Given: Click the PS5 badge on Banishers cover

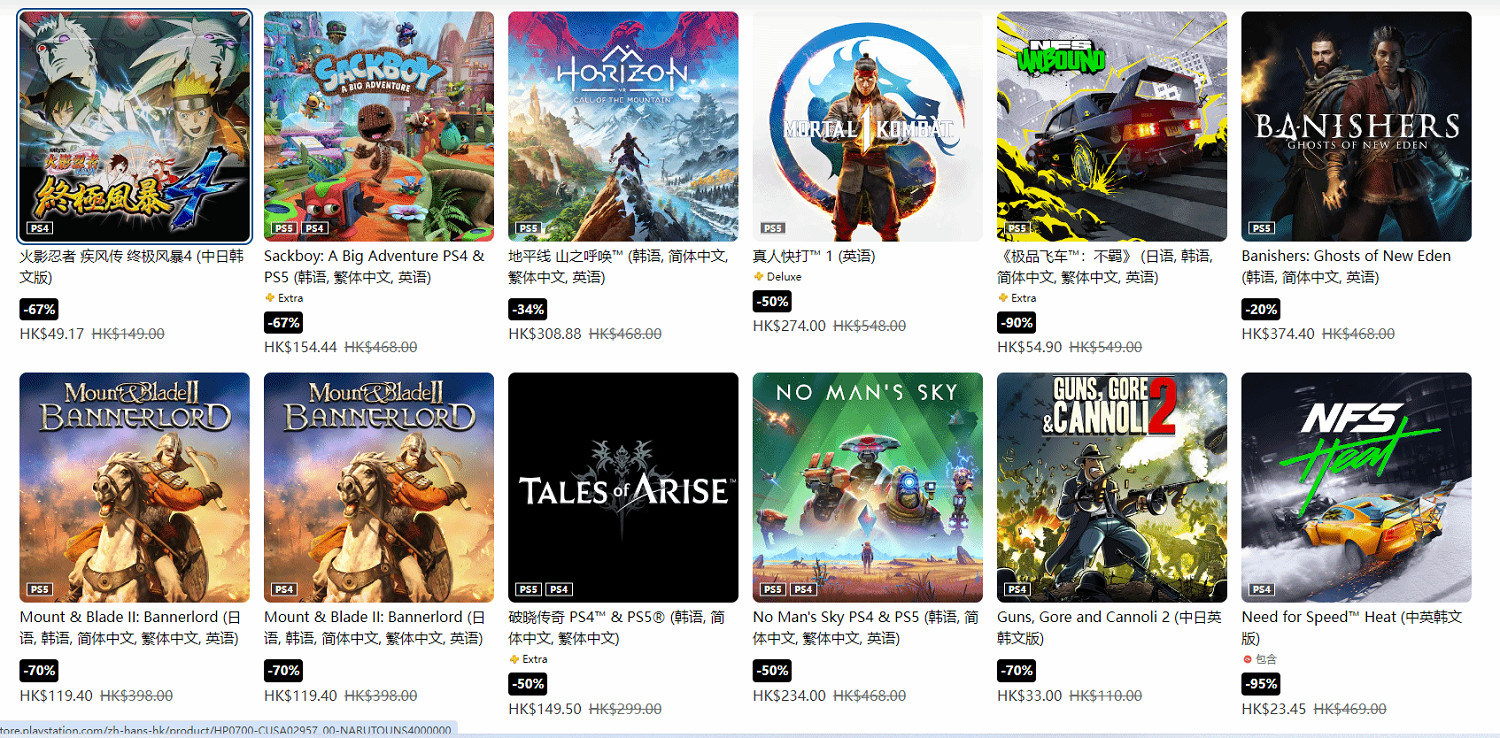Looking at the screenshot, I should pyautogui.click(x=1262, y=228).
